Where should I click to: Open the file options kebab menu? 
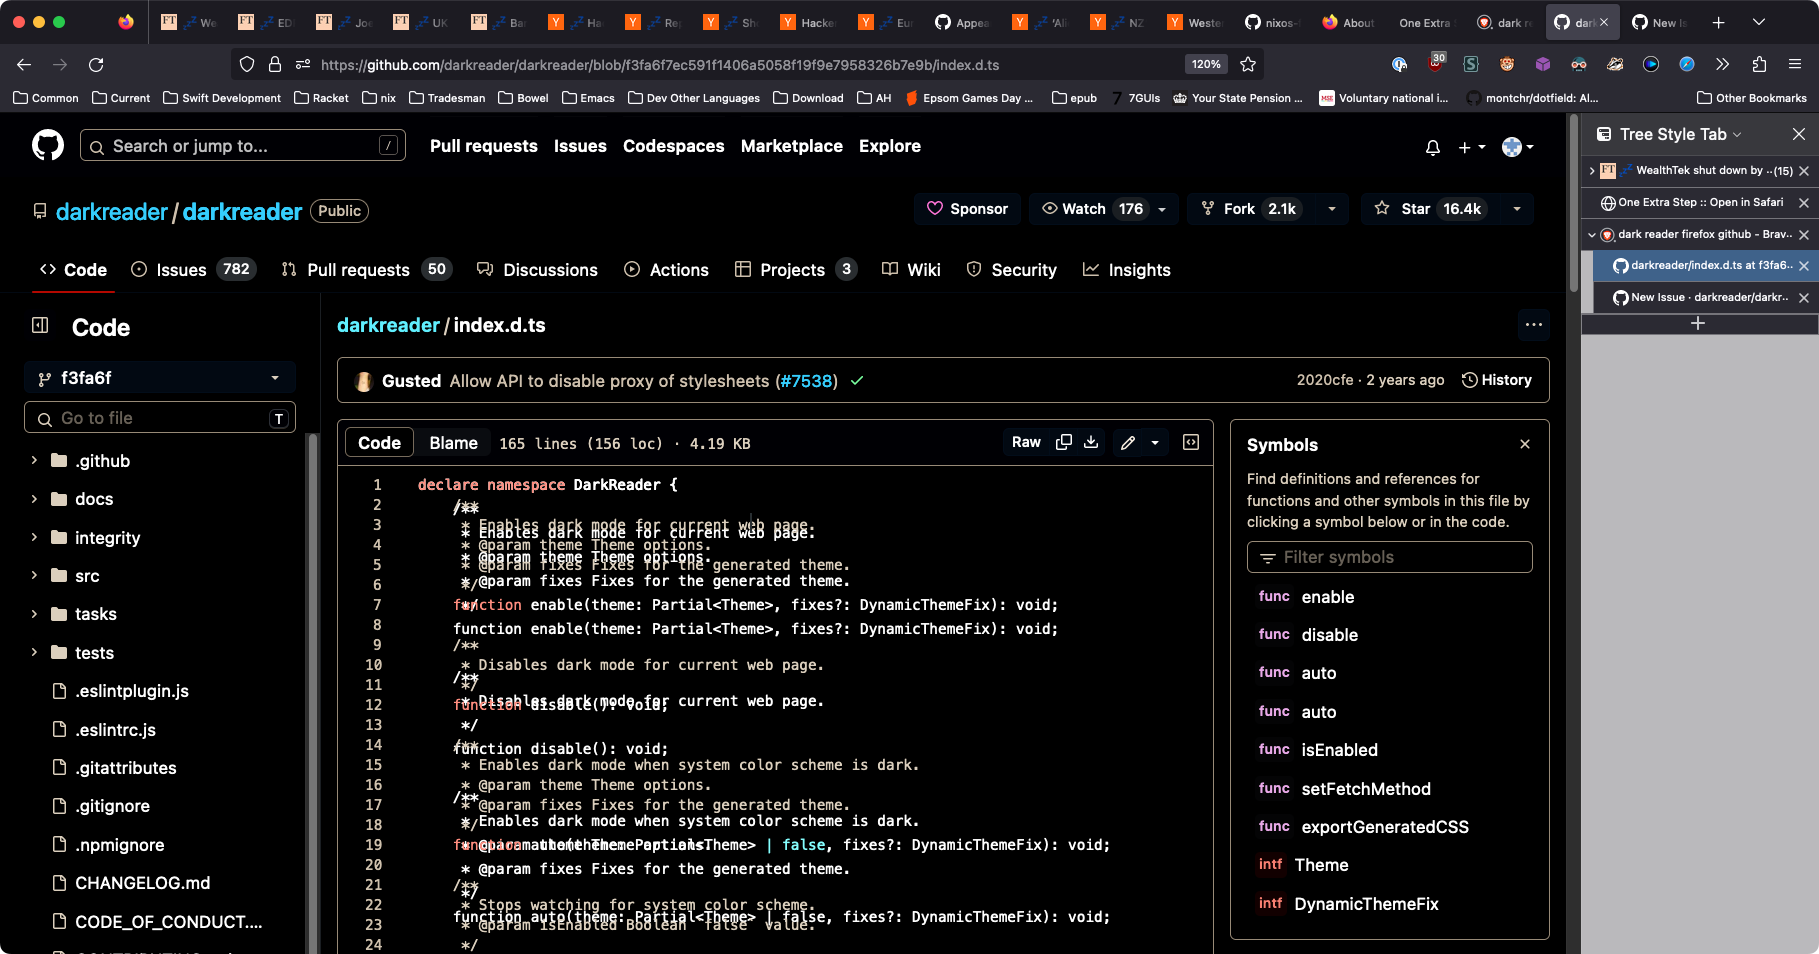(x=1534, y=325)
